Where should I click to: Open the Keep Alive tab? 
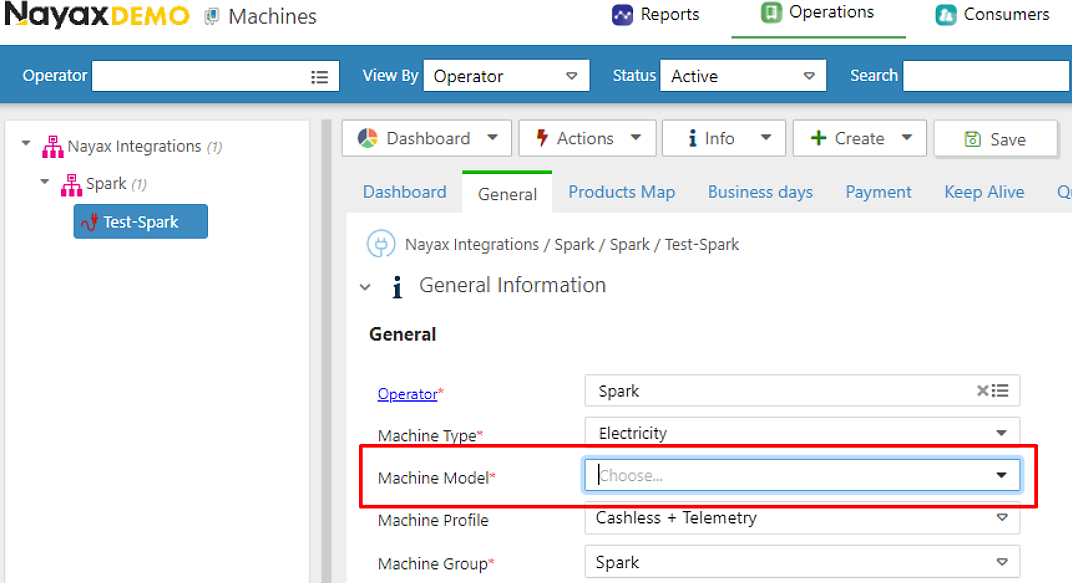[x=984, y=192]
